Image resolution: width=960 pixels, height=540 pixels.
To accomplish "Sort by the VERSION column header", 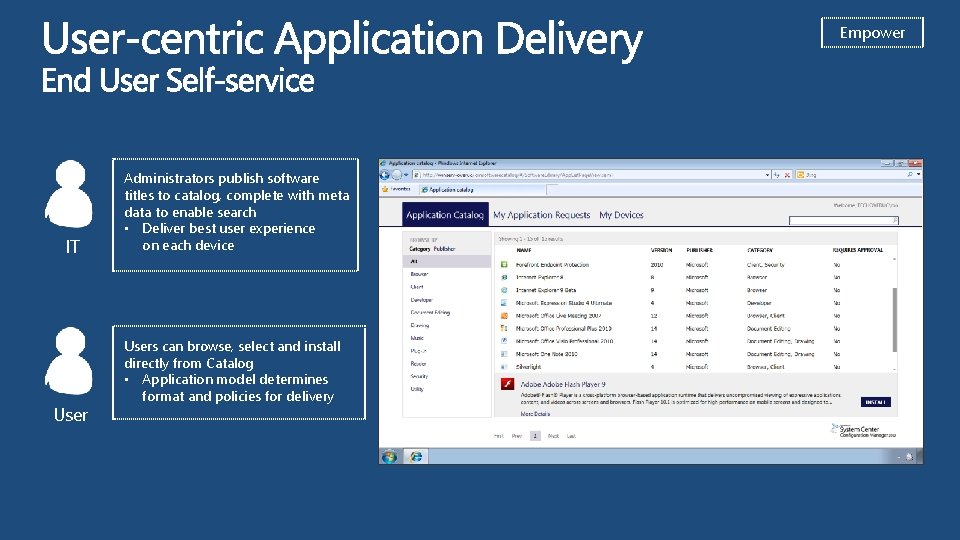I will pos(661,250).
